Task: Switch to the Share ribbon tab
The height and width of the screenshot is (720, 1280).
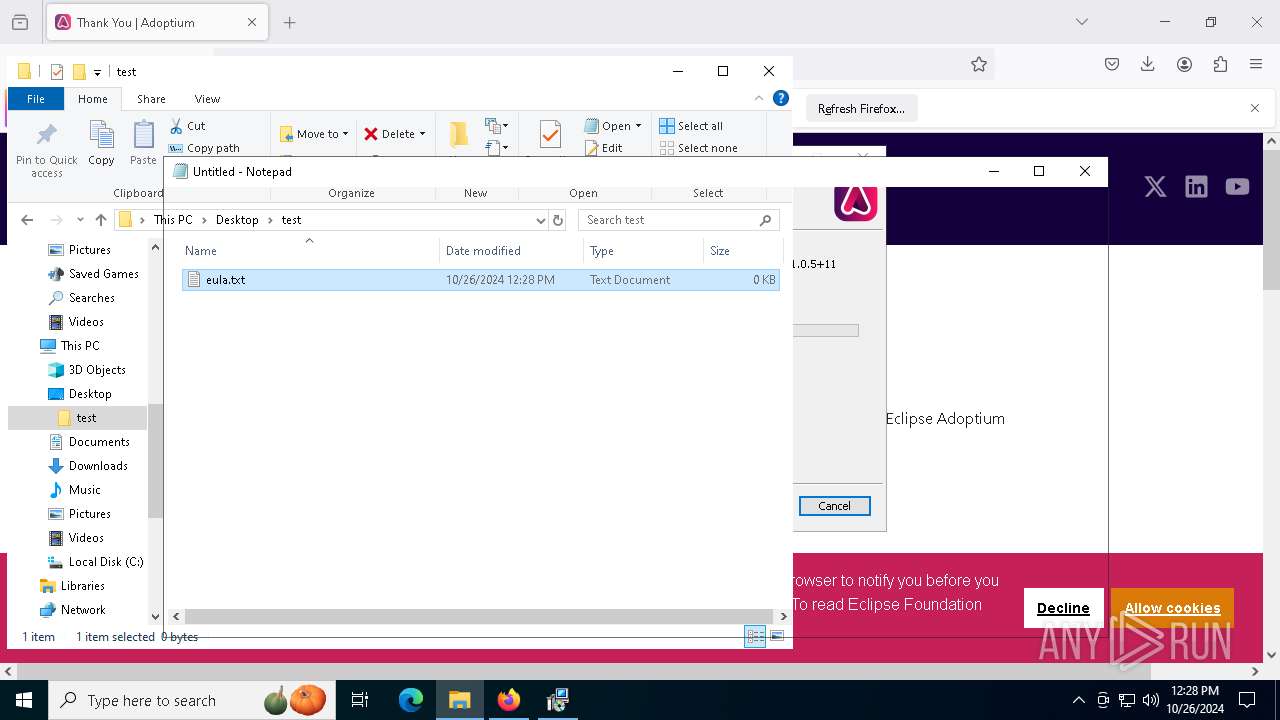Action: click(151, 99)
